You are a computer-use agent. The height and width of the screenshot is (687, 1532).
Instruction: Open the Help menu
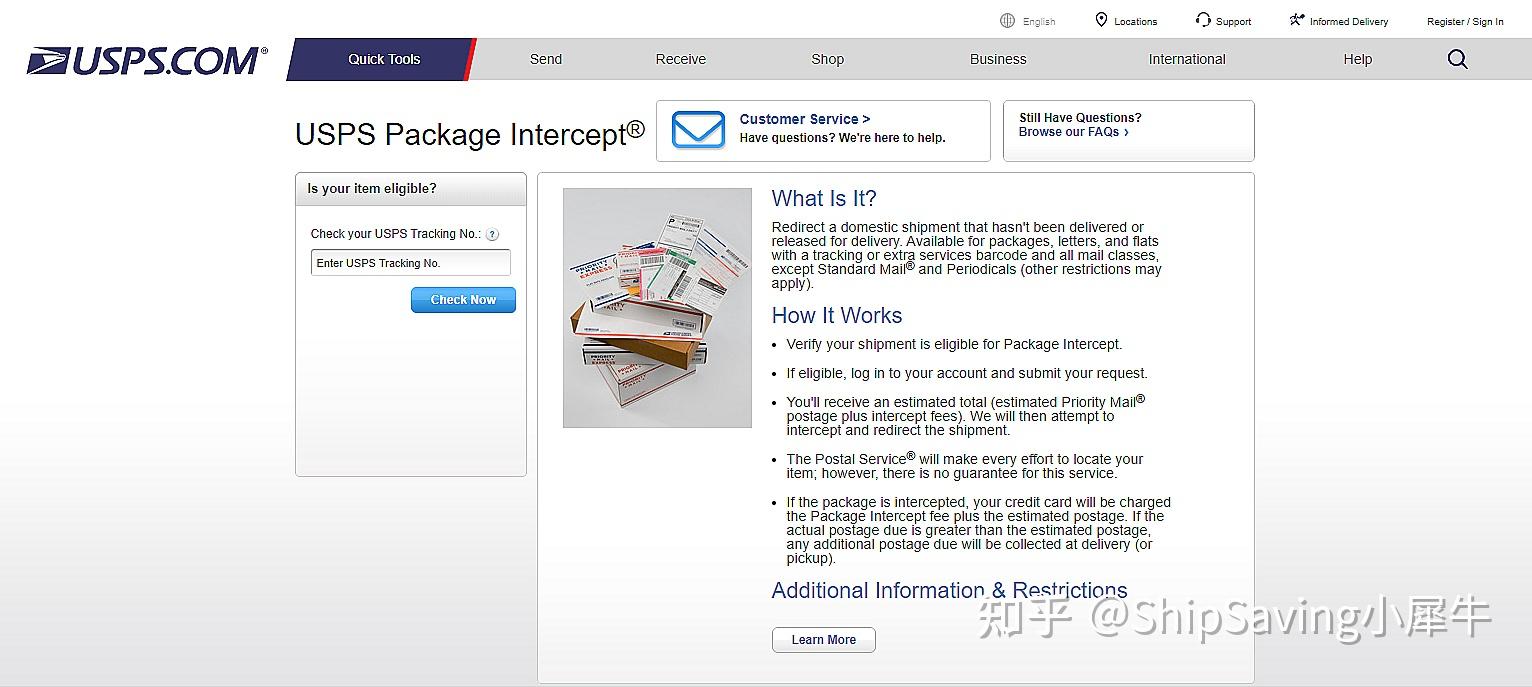[1358, 59]
